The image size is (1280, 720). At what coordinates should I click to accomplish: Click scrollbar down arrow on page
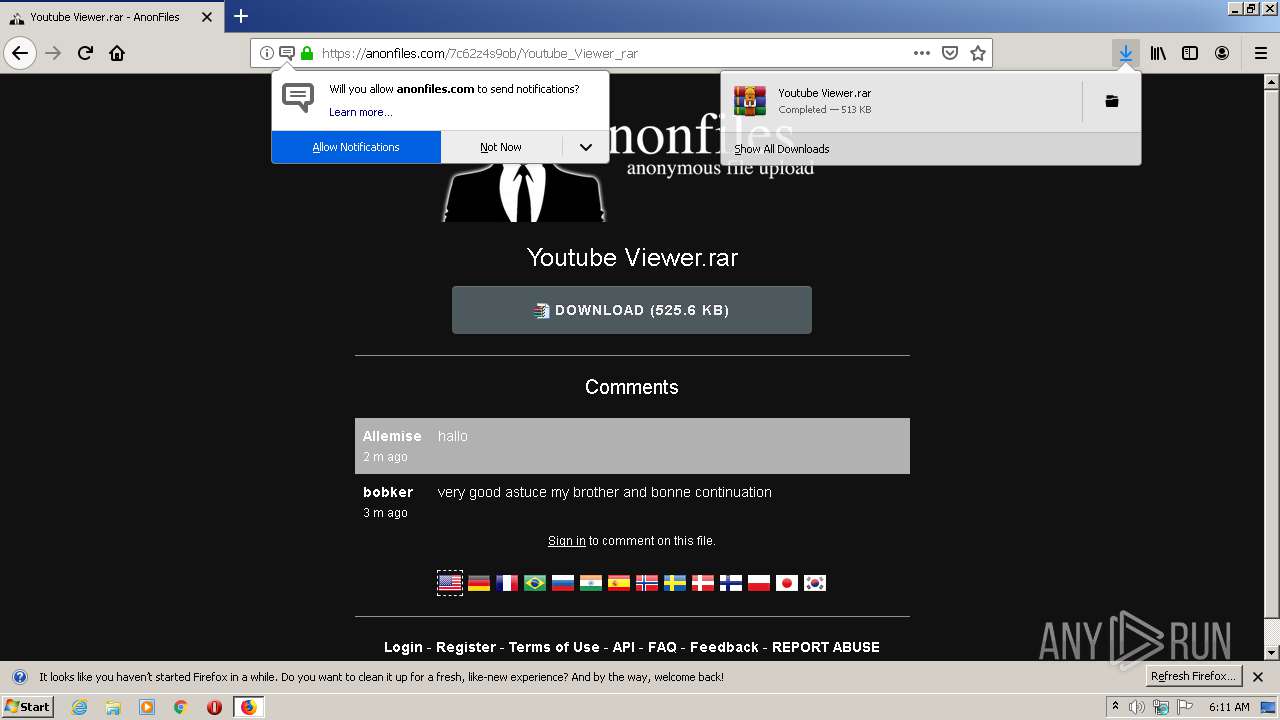tap(1272, 652)
